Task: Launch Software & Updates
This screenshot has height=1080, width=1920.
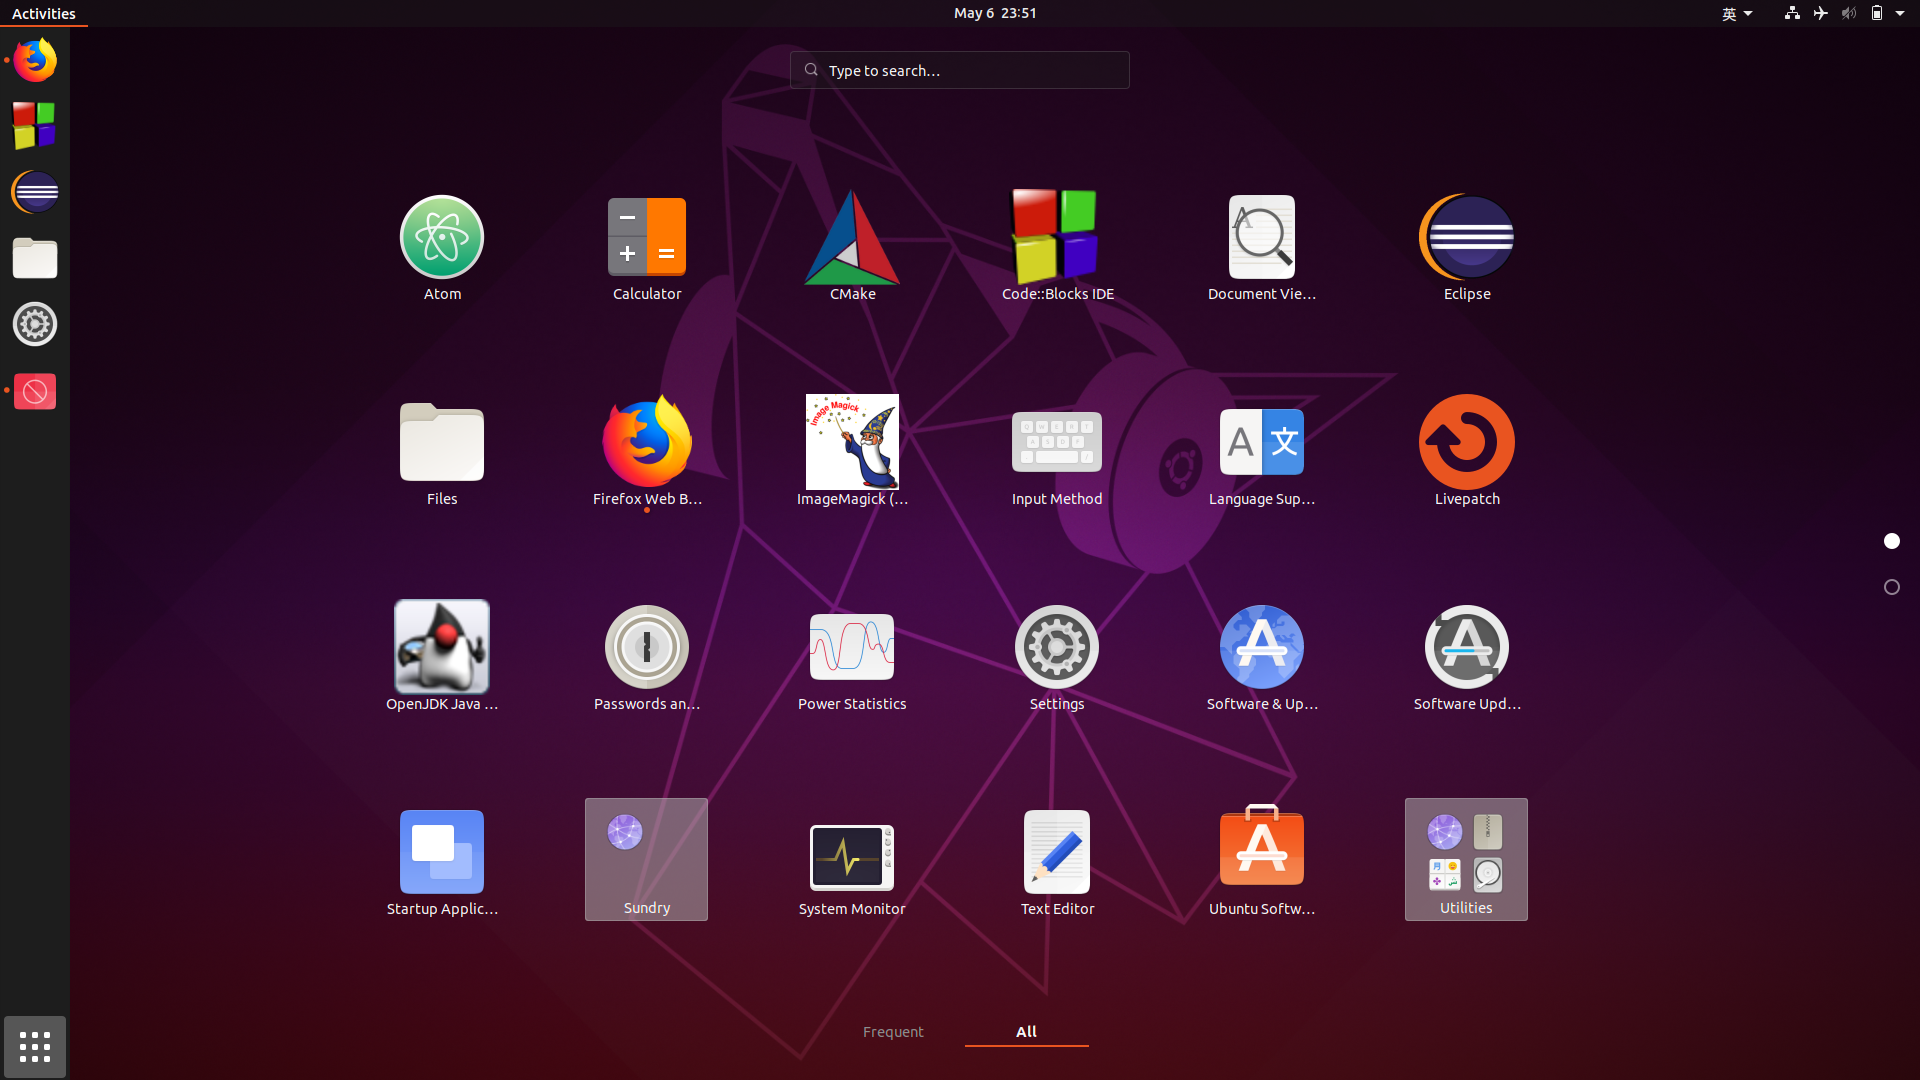Action: [x=1262, y=658]
